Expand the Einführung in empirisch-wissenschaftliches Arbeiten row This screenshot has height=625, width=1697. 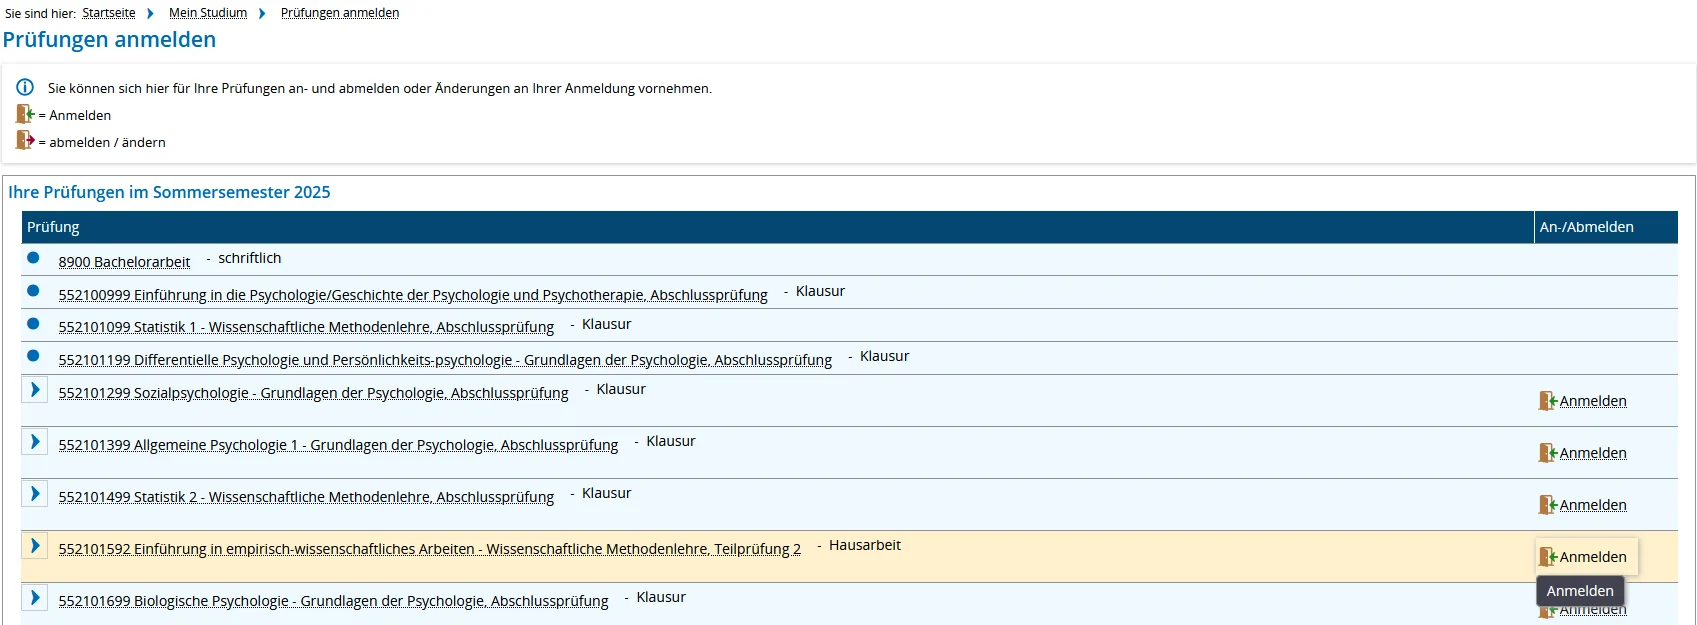click(35, 546)
